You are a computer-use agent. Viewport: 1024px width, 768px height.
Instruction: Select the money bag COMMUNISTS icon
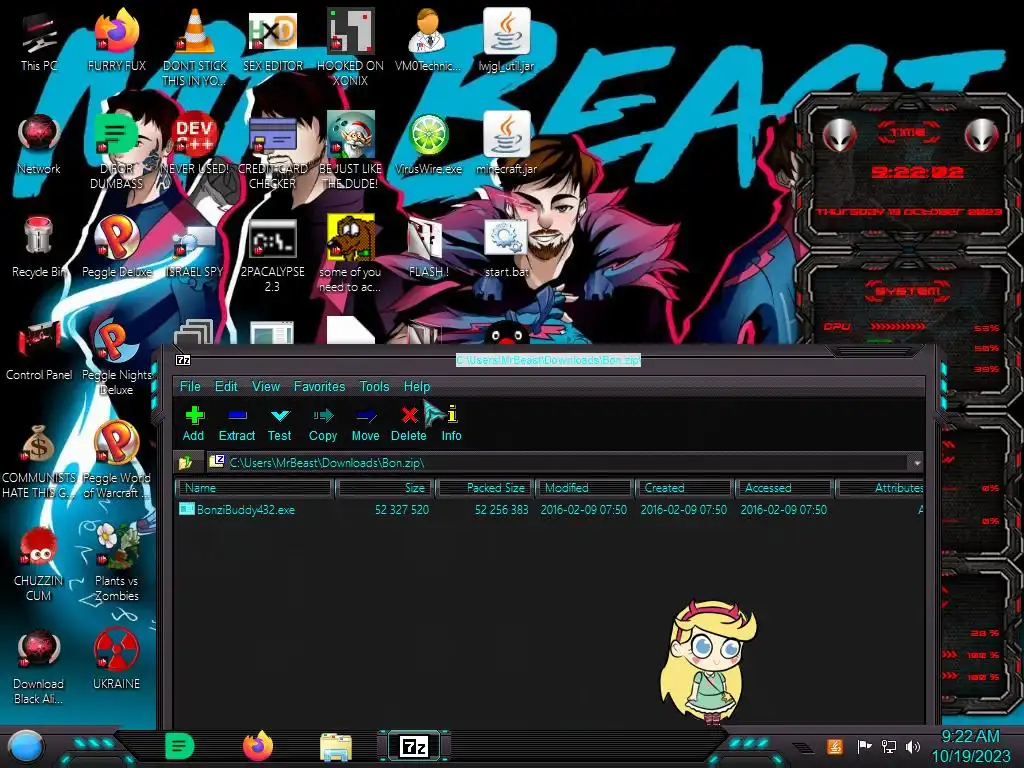point(39,460)
